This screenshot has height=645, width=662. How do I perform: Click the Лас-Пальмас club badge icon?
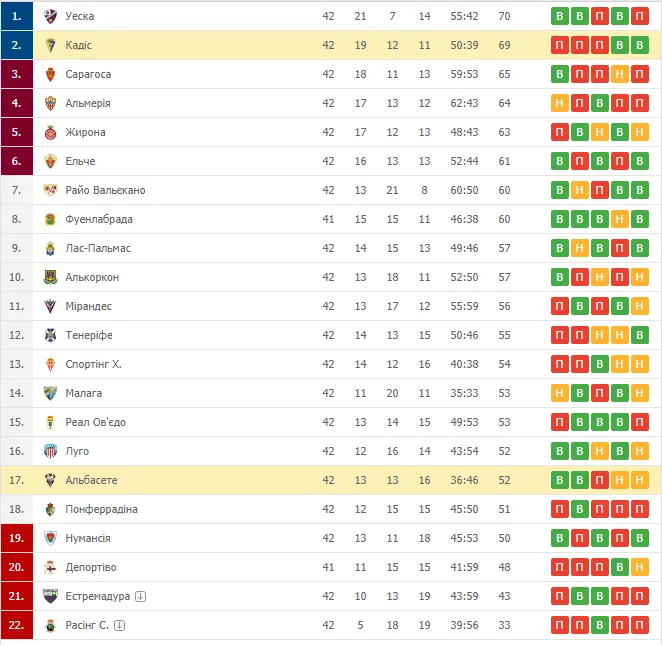point(51,249)
